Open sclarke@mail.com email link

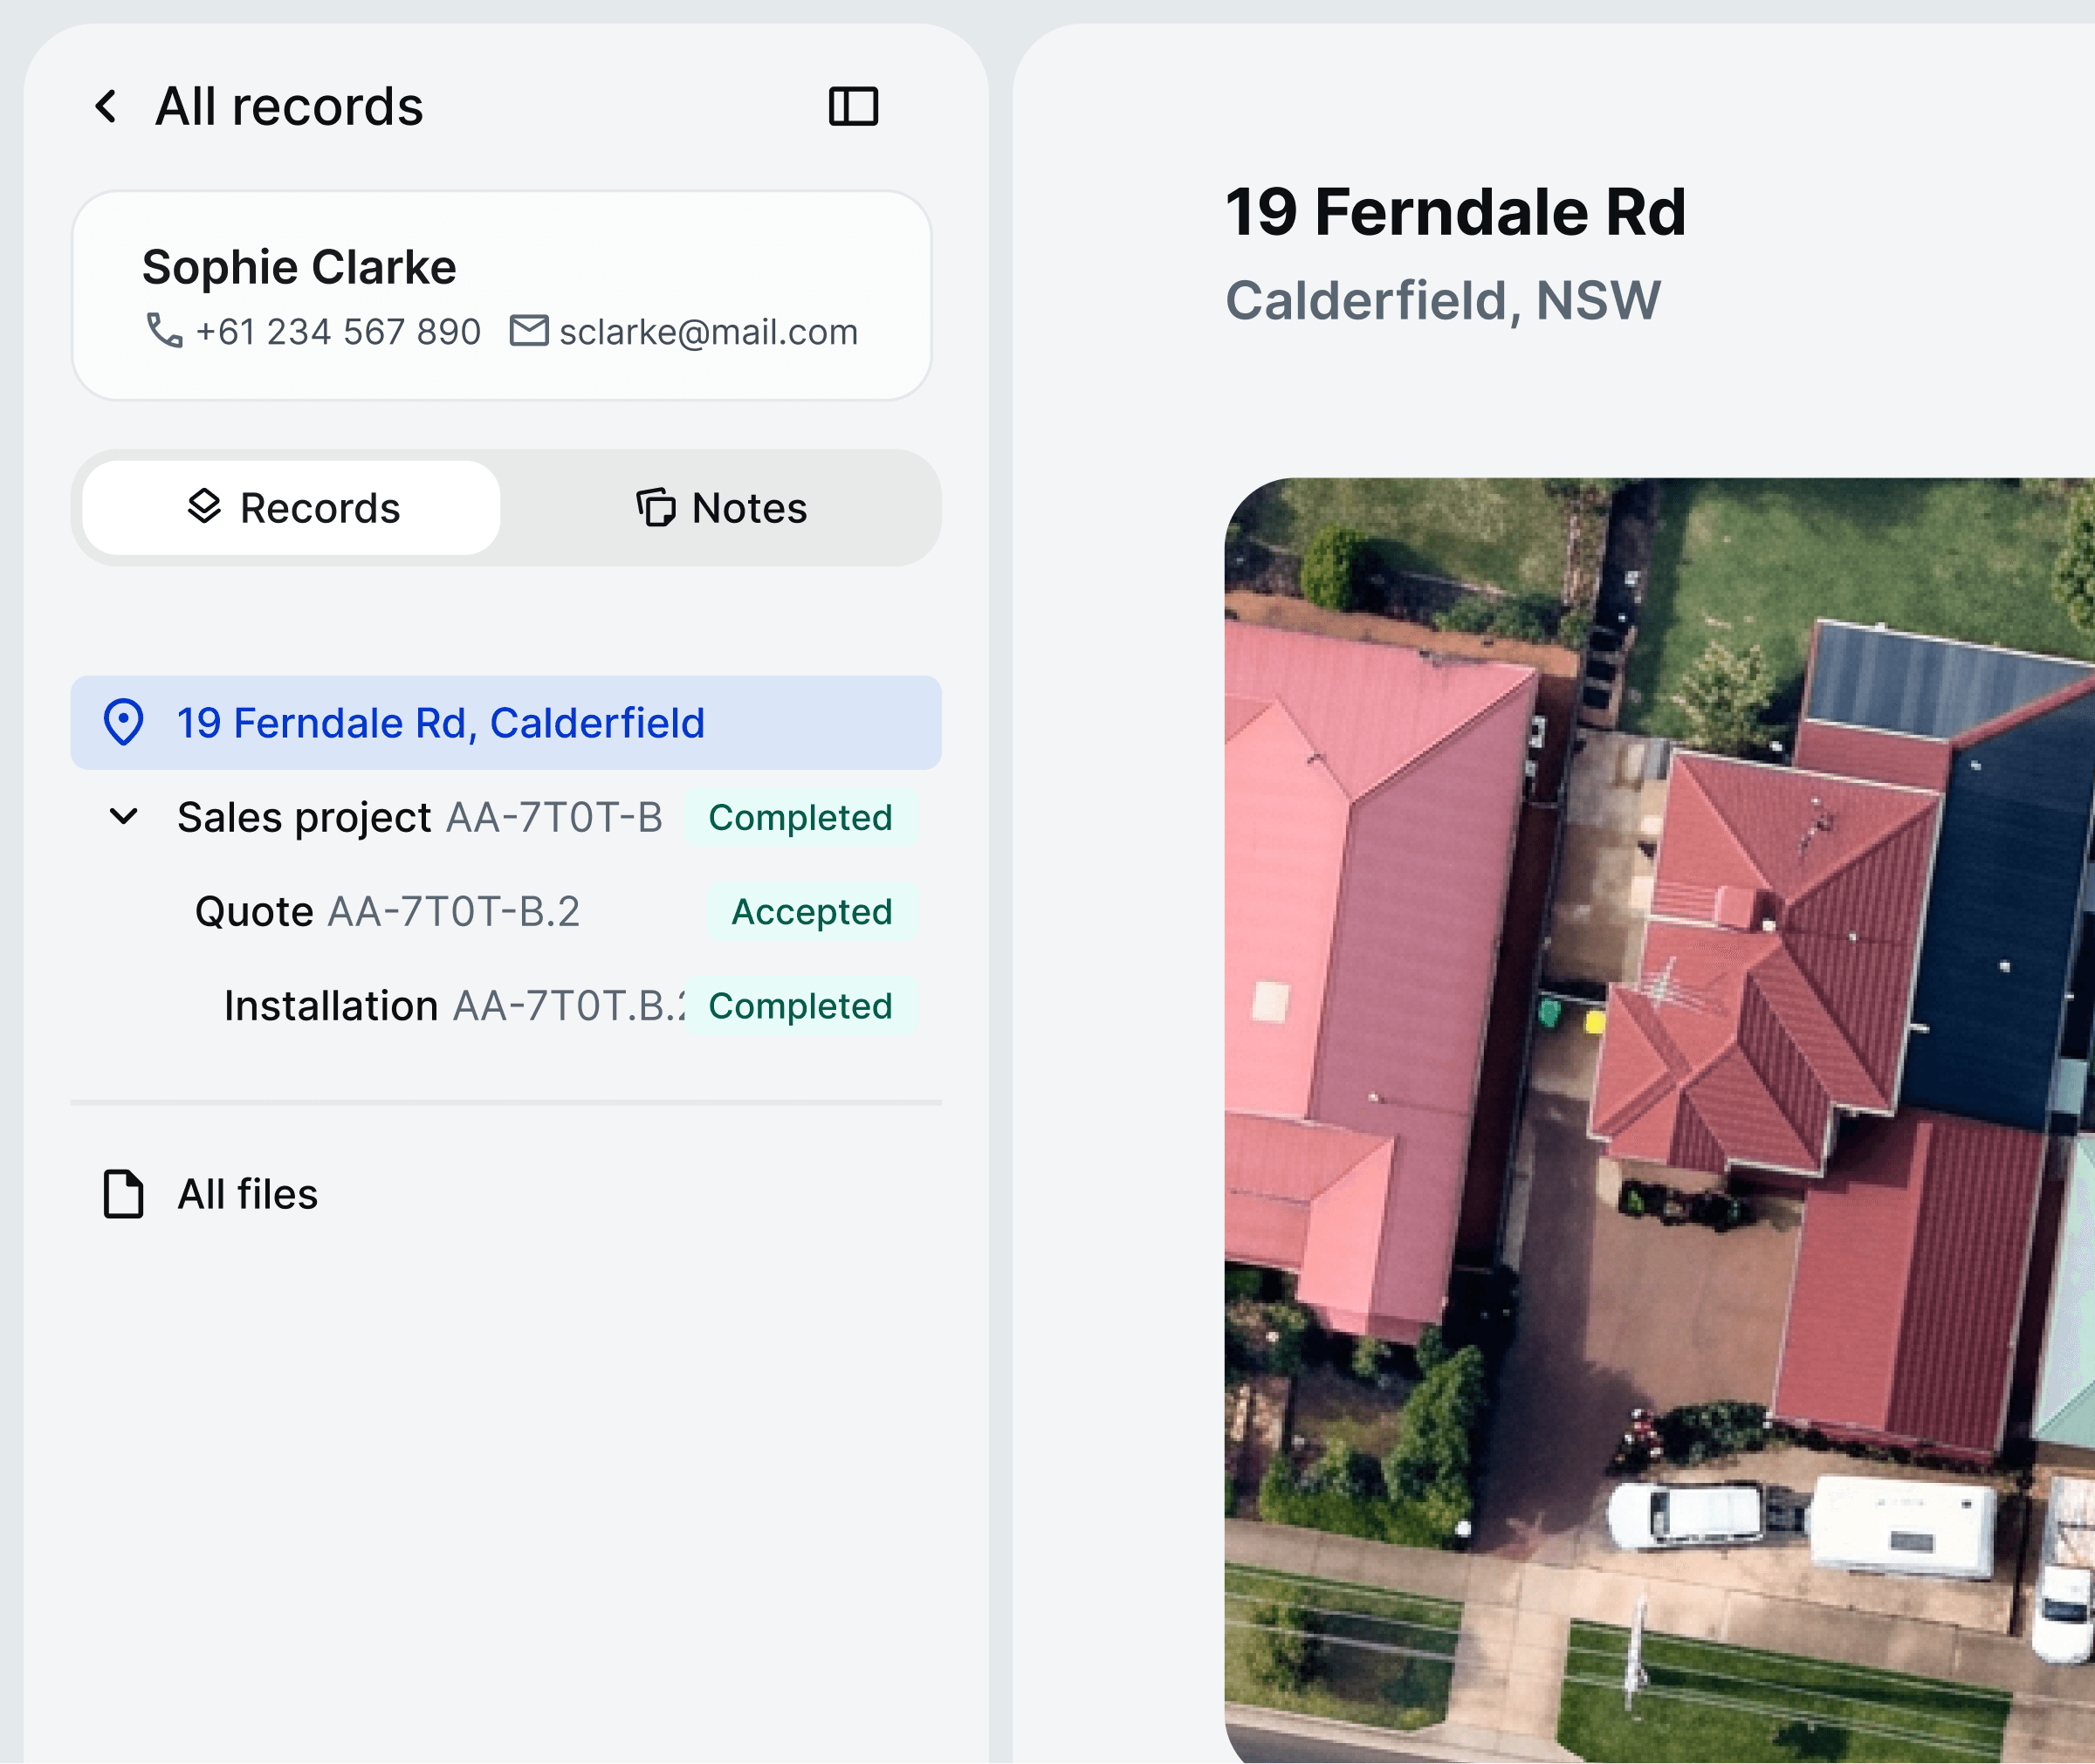tap(708, 332)
